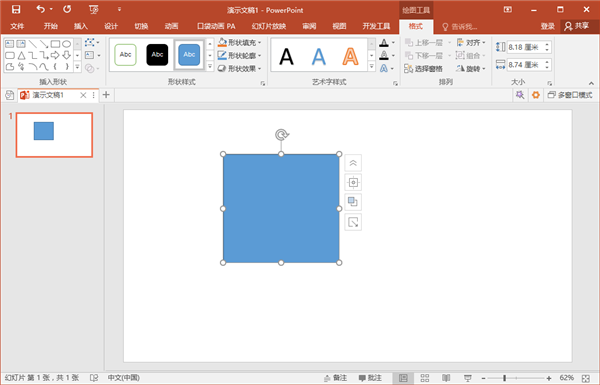Apply the blue Abc shape style

(x=189, y=55)
